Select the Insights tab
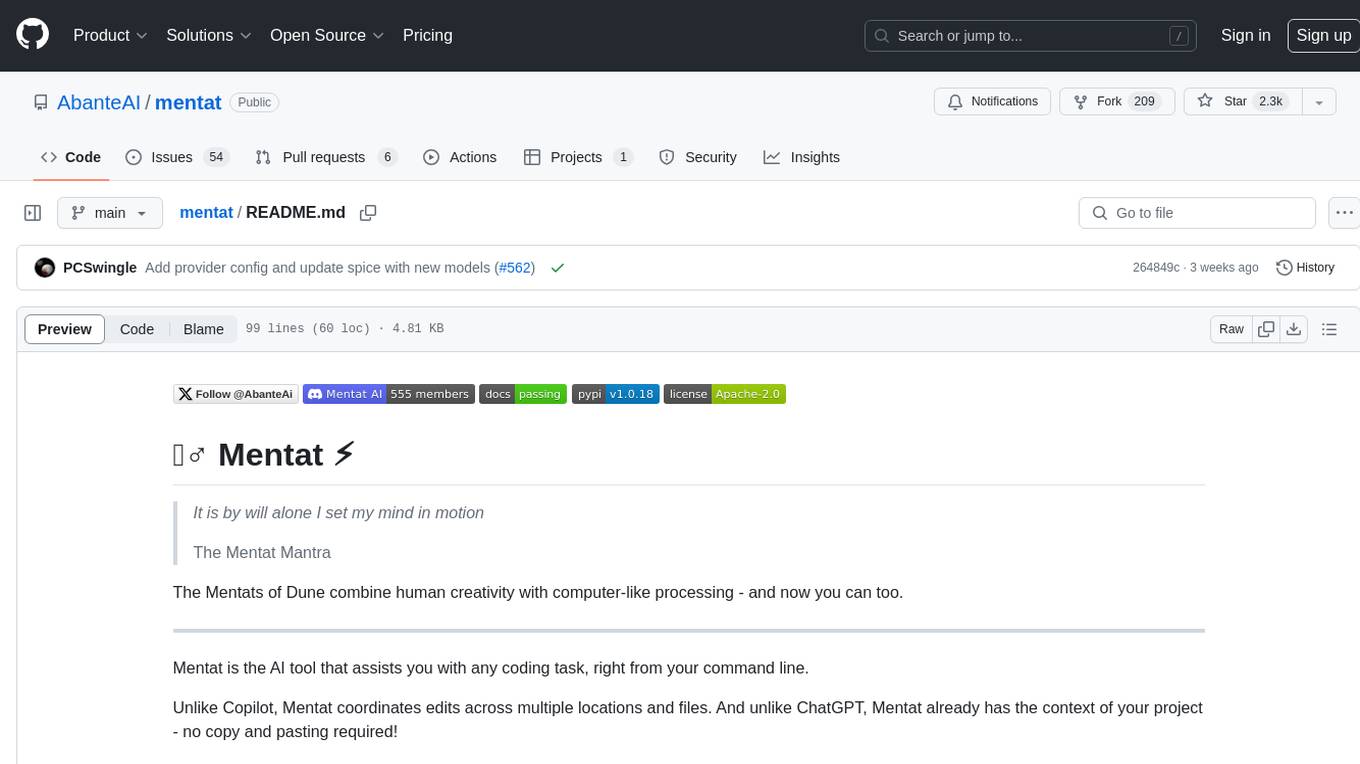The width and height of the screenshot is (1360, 764). click(802, 157)
